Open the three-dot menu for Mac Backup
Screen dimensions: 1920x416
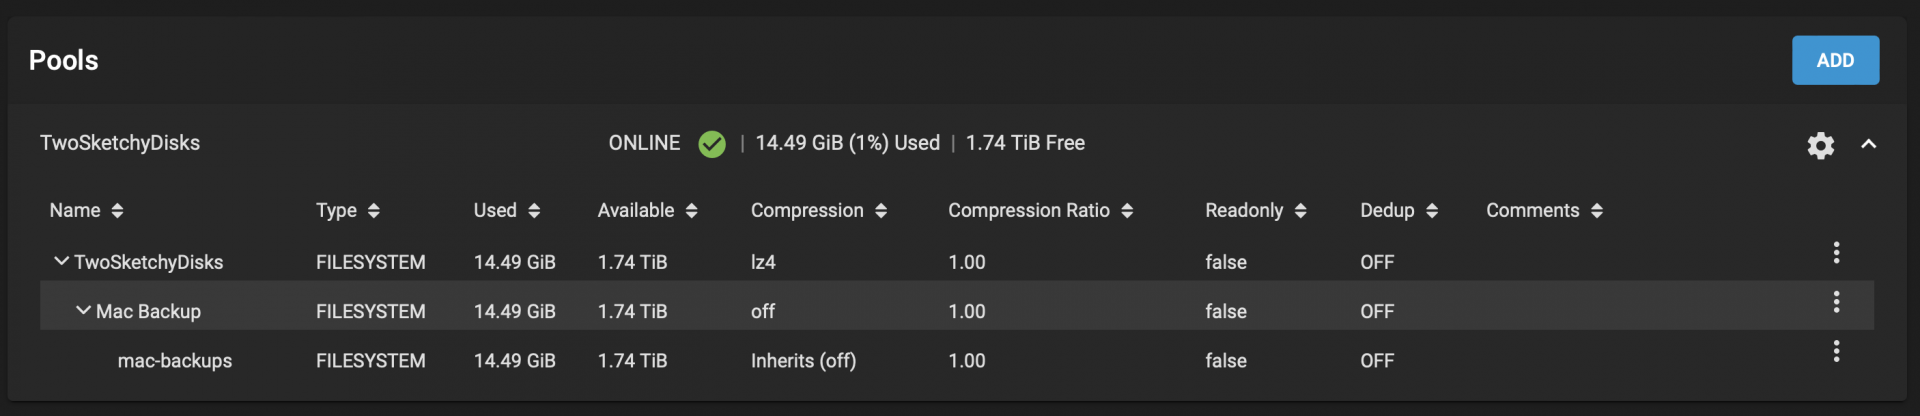point(1836,301)
